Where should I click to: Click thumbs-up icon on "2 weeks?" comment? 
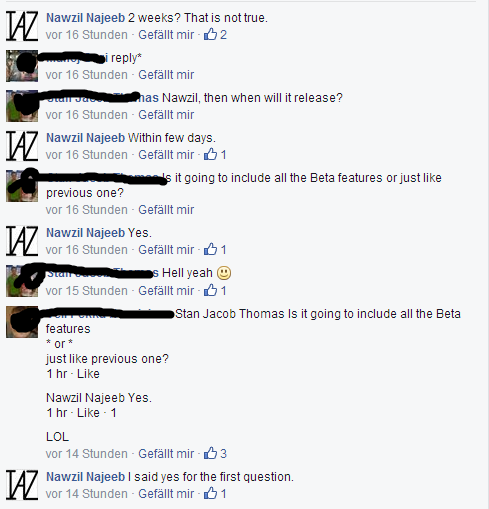210,34
